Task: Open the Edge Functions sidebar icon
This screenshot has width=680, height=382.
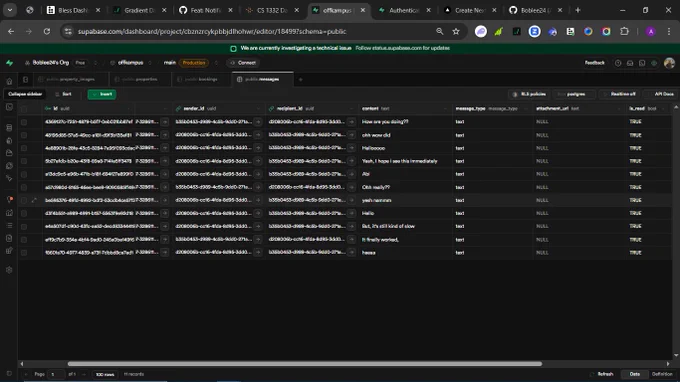Action: (9, 166)
